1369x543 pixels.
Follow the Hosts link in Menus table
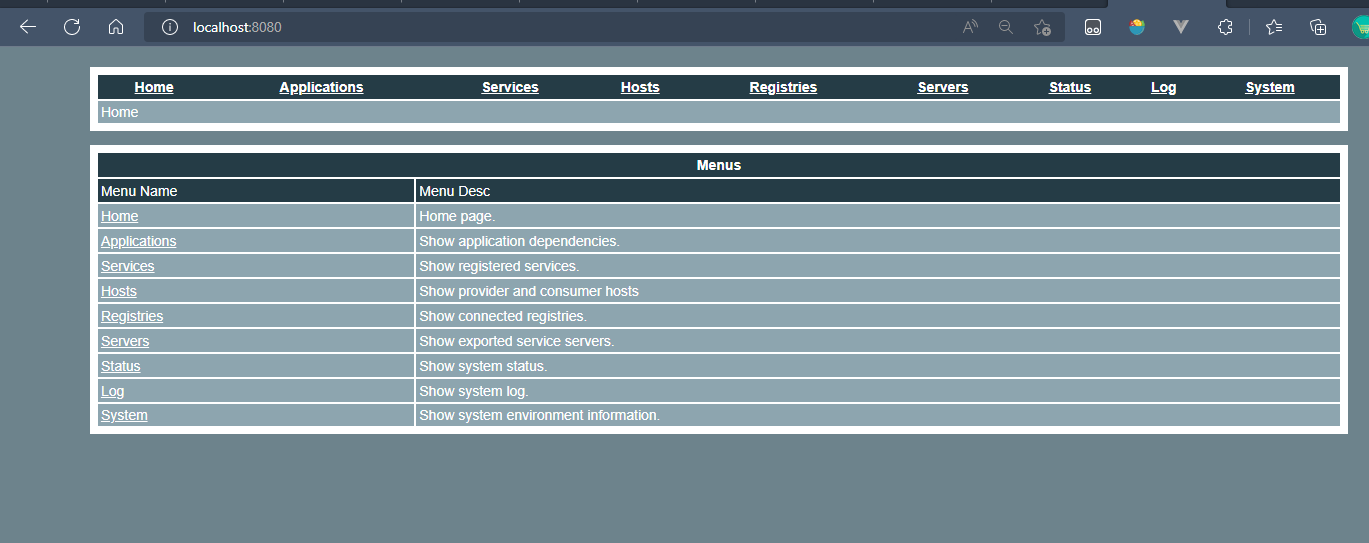119,291
